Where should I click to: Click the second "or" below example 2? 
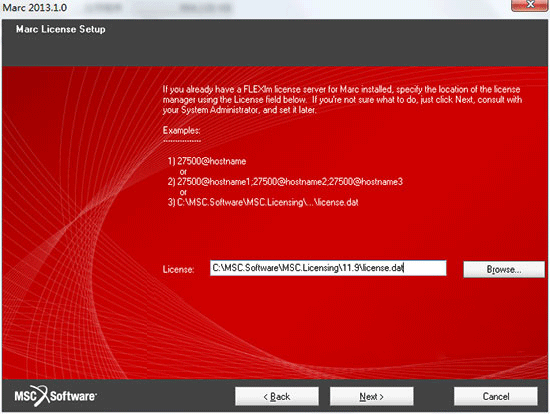(x=183, y=192)
